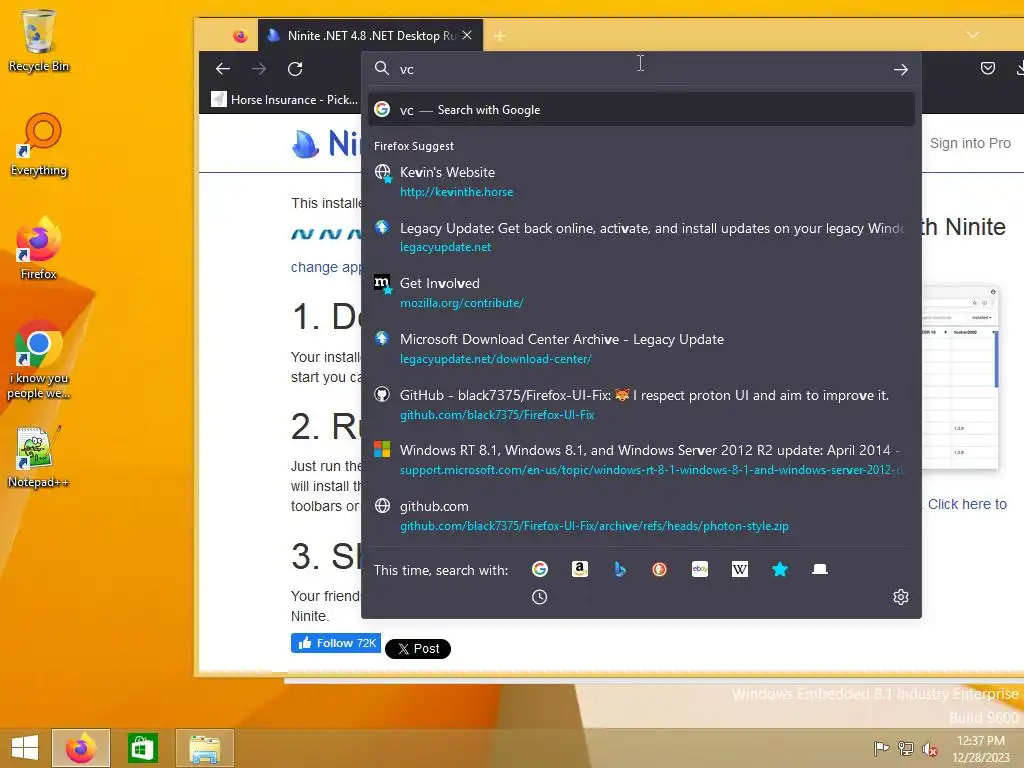Click the X Post button
The image size is (1024, 768).
(x=418, y=648)
